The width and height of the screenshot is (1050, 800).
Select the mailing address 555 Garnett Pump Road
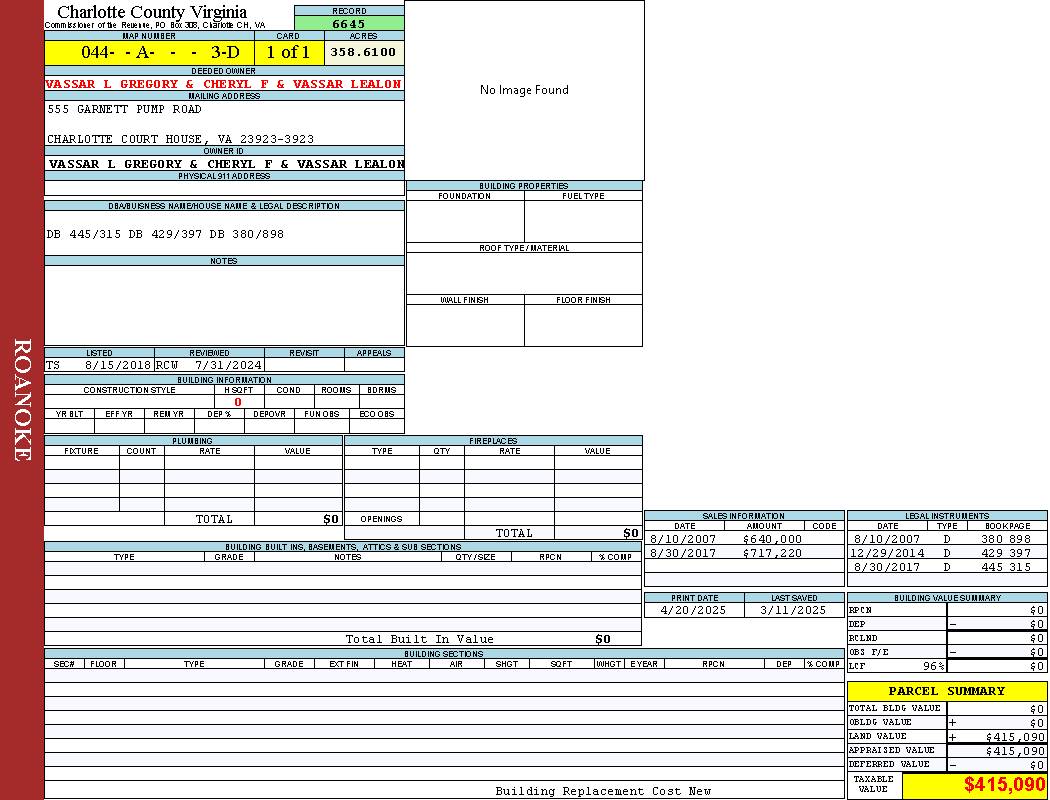click(124, 109)
